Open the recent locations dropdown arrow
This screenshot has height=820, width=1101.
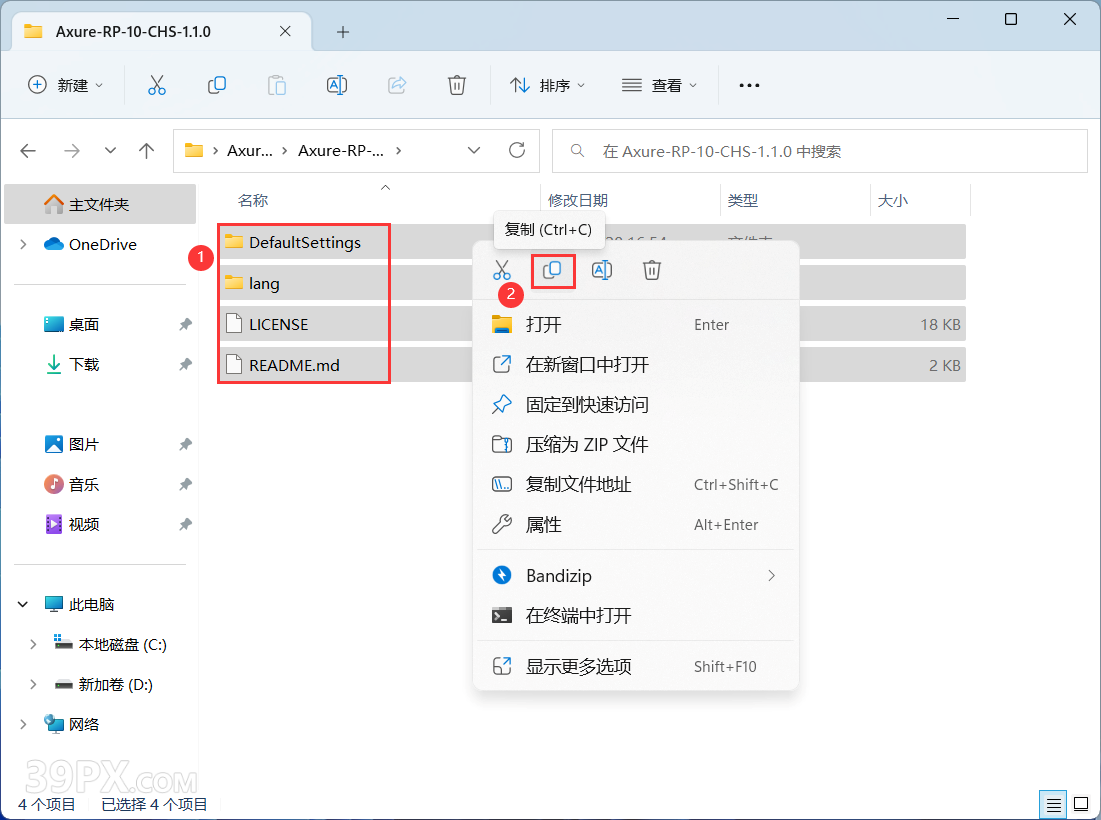(x=110, y=150)
